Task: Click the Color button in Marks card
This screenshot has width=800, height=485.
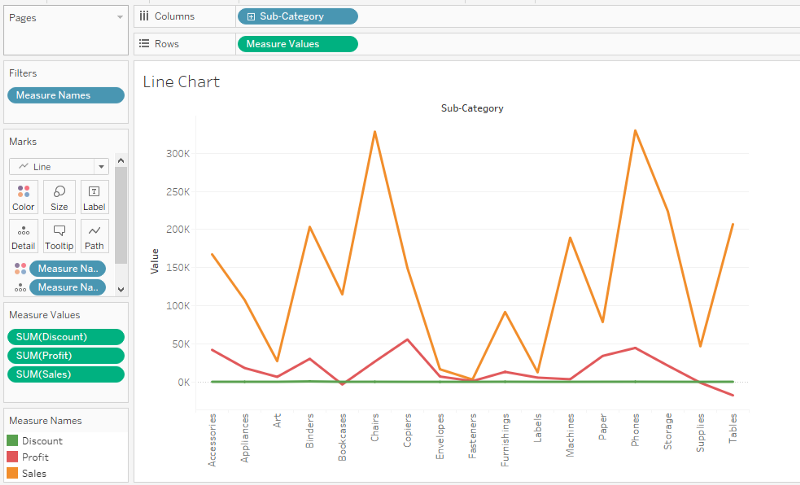Action: pyautogui.click(x=24, y=197)
